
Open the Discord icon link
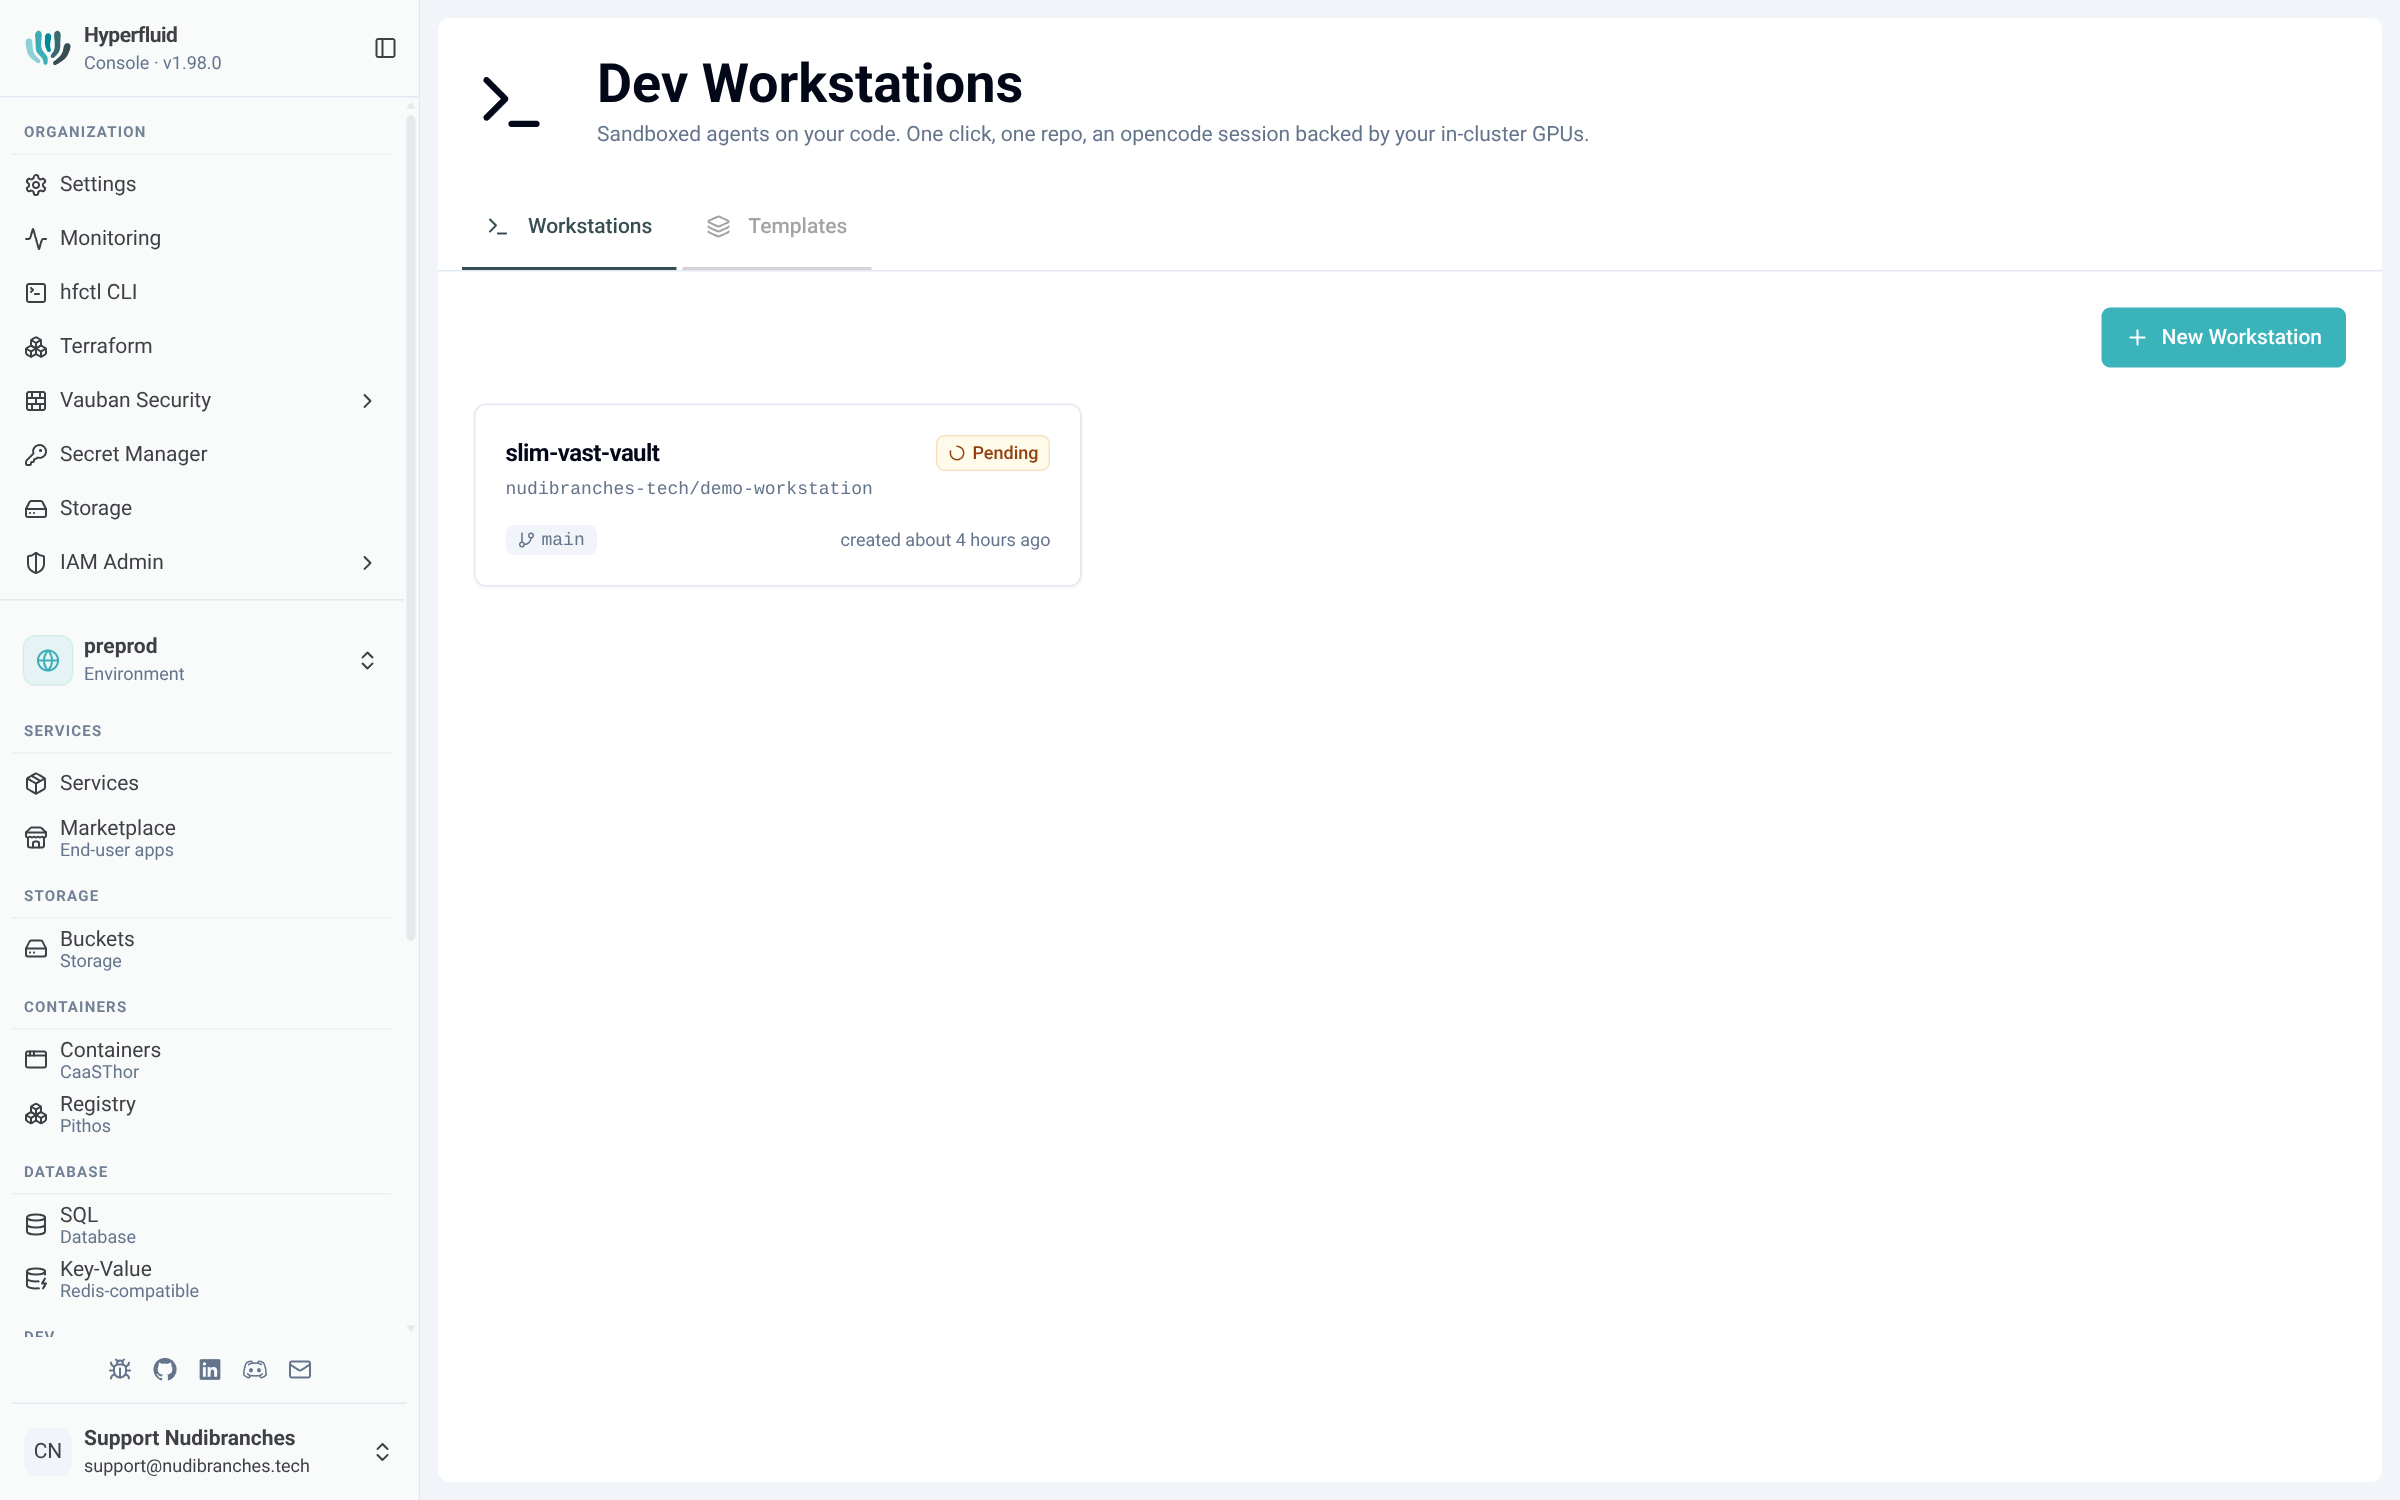pos(255,1370)
